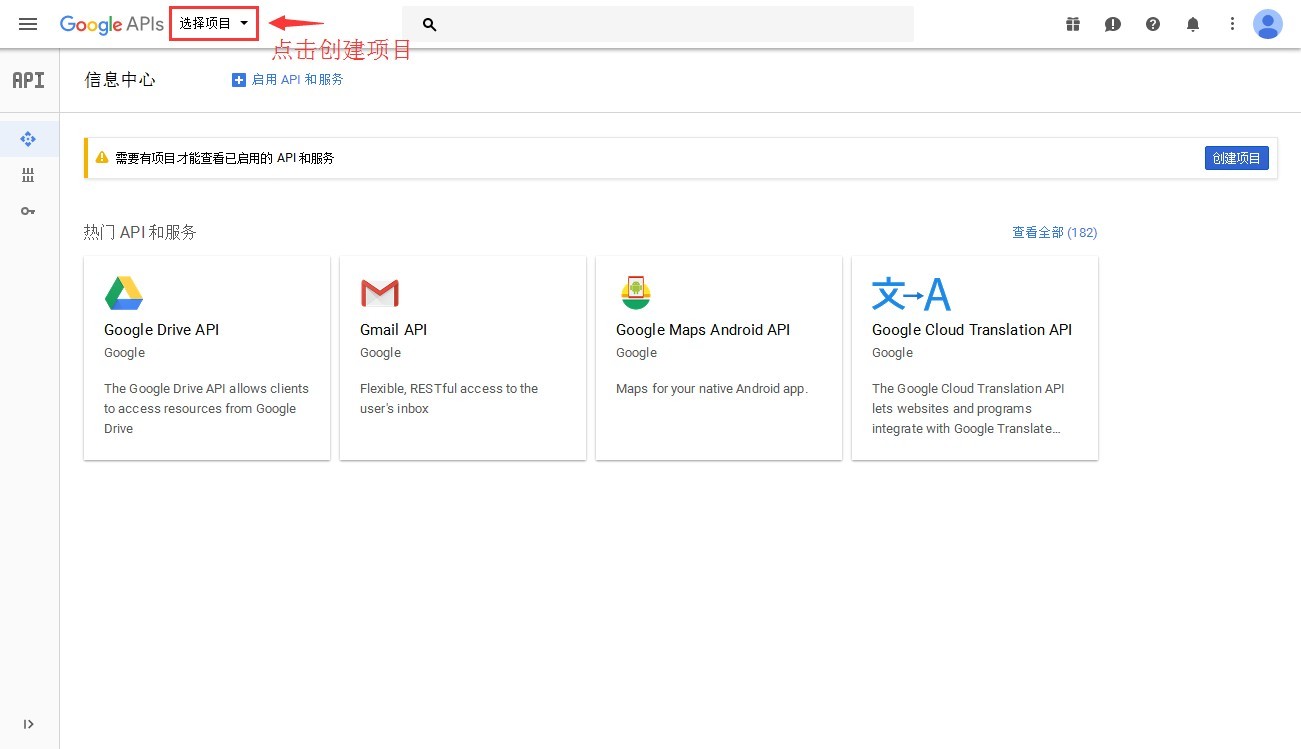Click the search magnifier icon

[x=430, y=24]
